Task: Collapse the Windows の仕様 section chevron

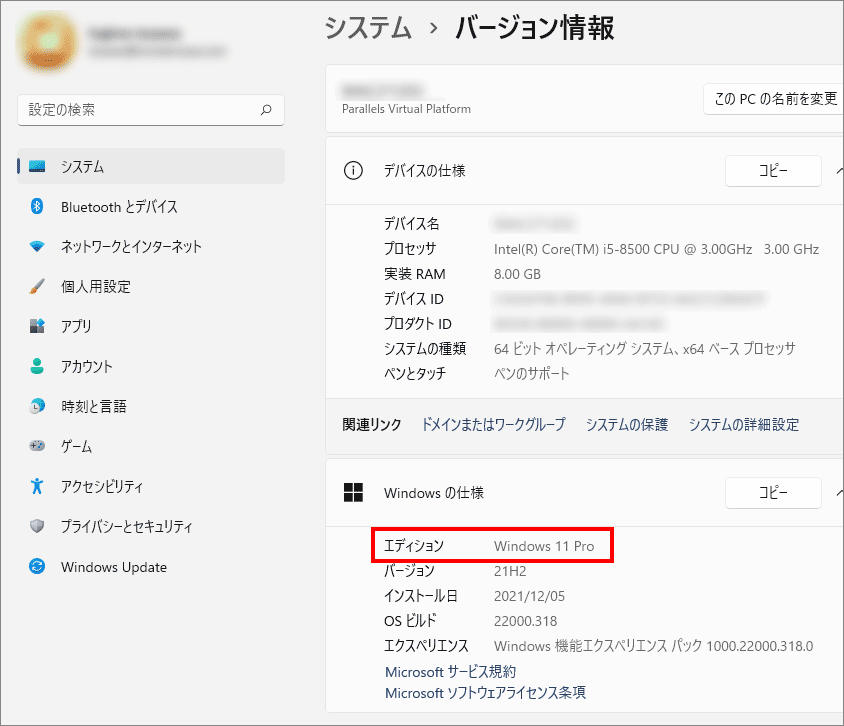Action: coord(838,493)
